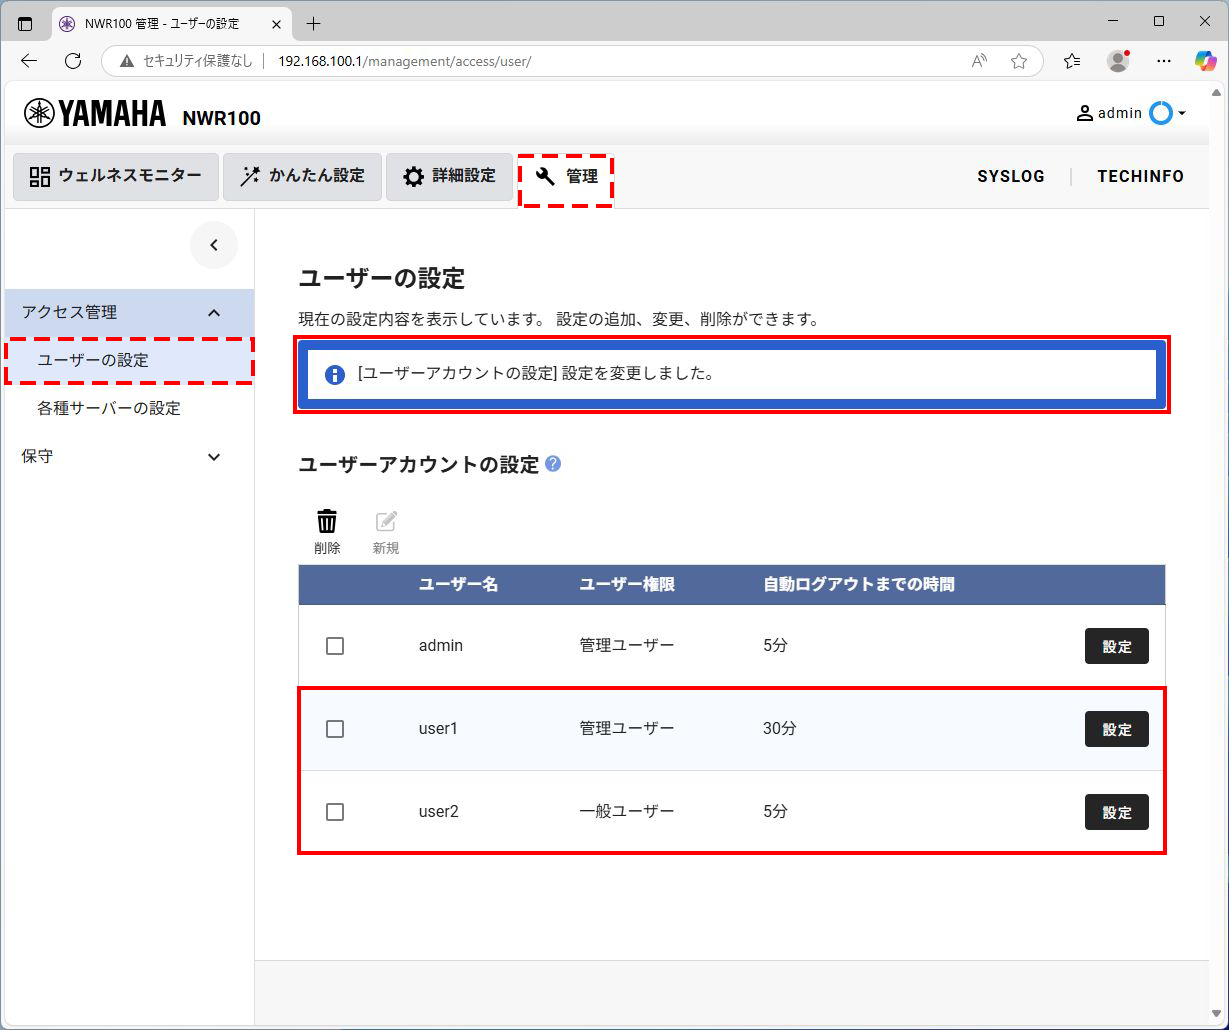Open the 管理 wrench icon menu
Screen dimensions: 1229x1030
point(543,176)
